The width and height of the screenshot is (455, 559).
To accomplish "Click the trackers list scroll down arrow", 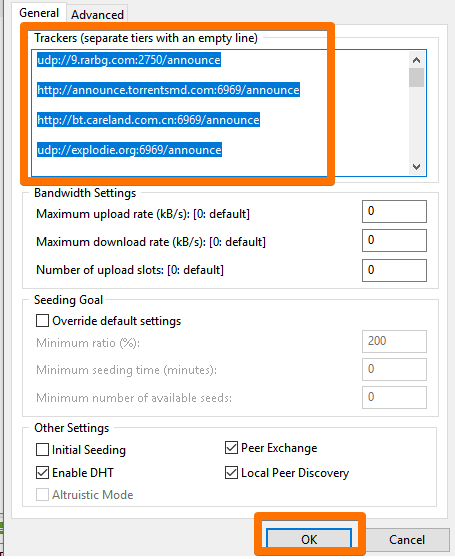I will 416,166.
